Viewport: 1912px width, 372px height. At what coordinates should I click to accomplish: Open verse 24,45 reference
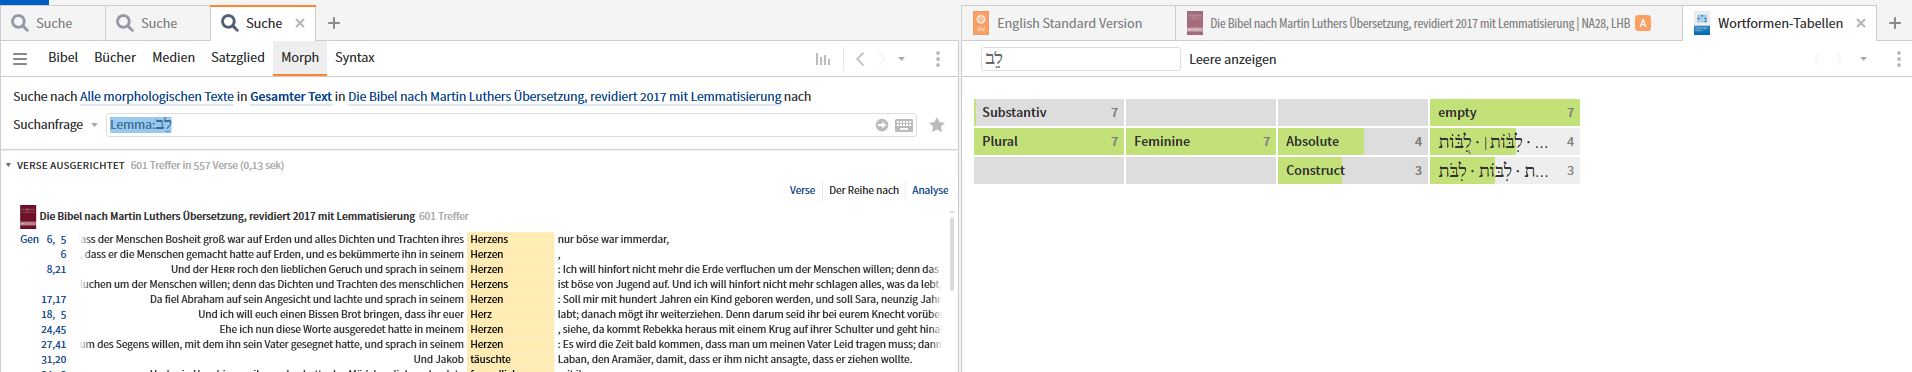54,329
